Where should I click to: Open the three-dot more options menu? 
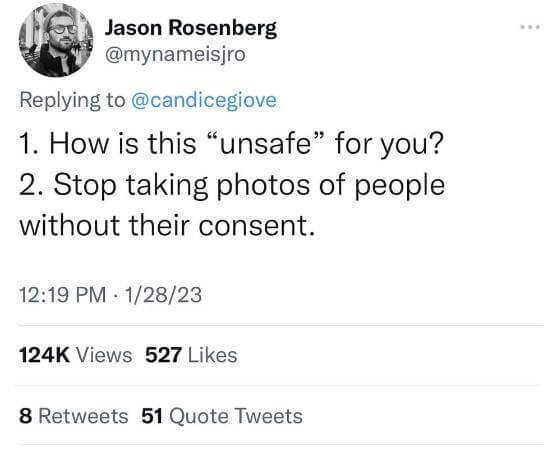pyautogui.click(x=530, y=27)
